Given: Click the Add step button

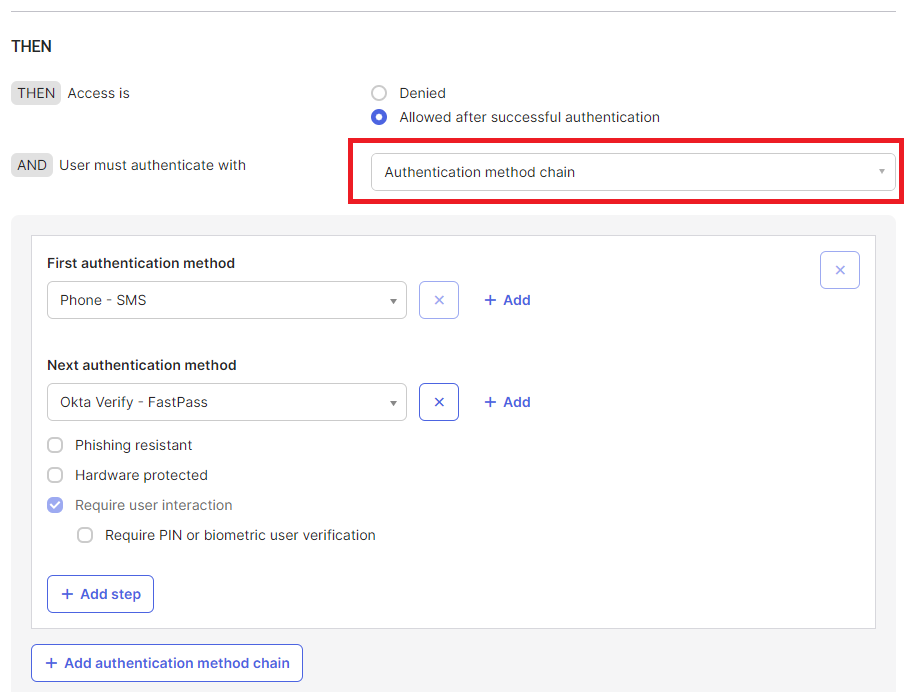Looking at the screenshot, I should point(100,594).
